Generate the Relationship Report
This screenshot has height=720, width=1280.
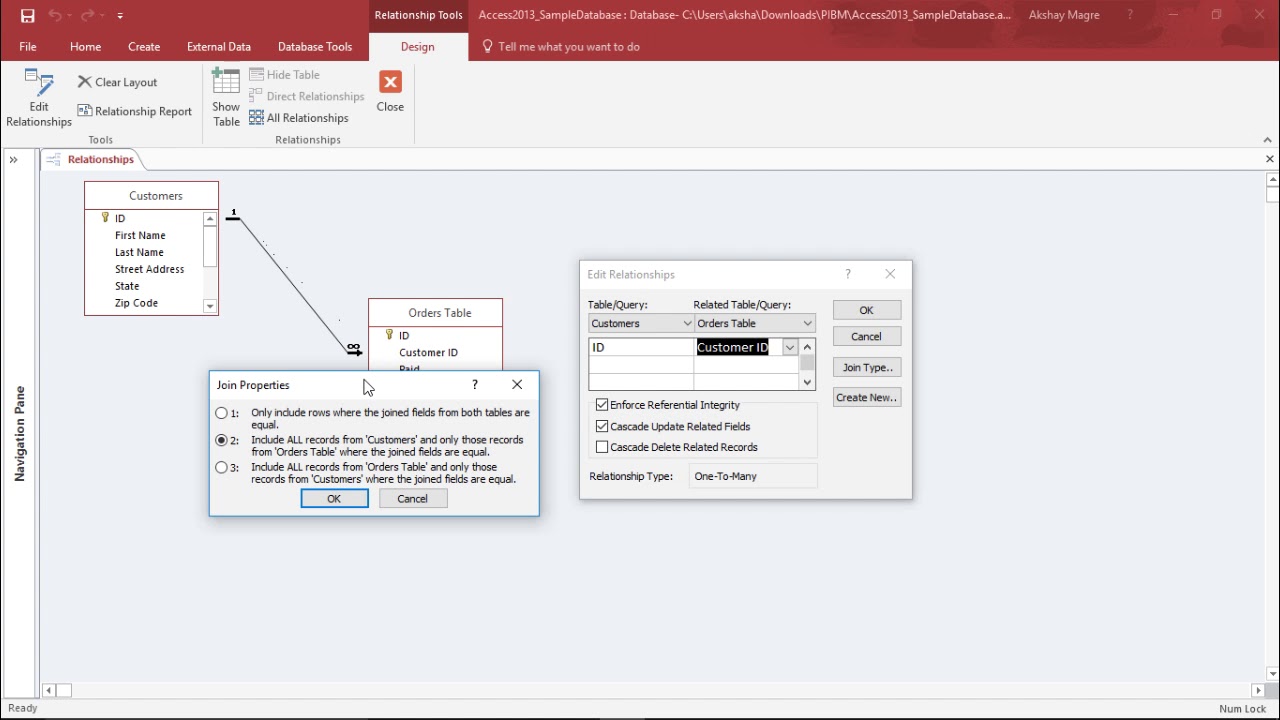pyautogui.click(x=135, y=111)
